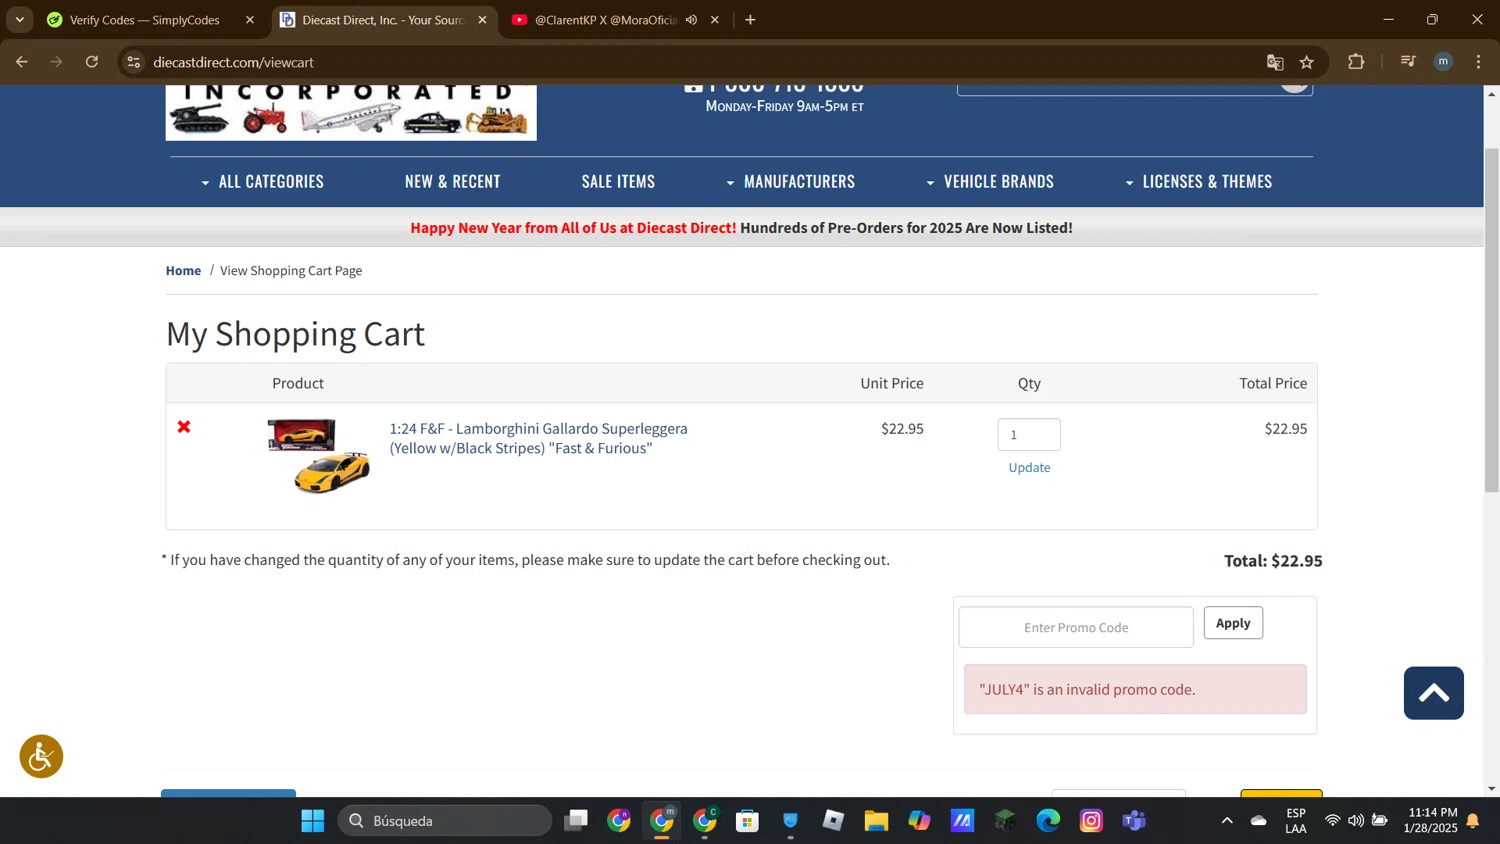
Task: Switch to the Verify Codes SimplyCodes tab
Action: tap(145, 20)
